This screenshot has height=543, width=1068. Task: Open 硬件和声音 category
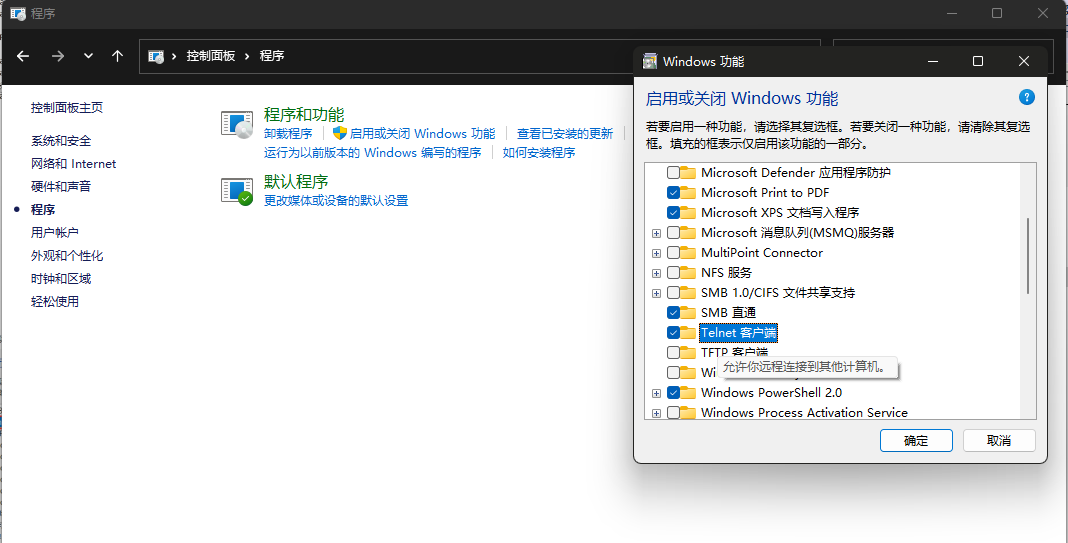click(x=61, y=187)
